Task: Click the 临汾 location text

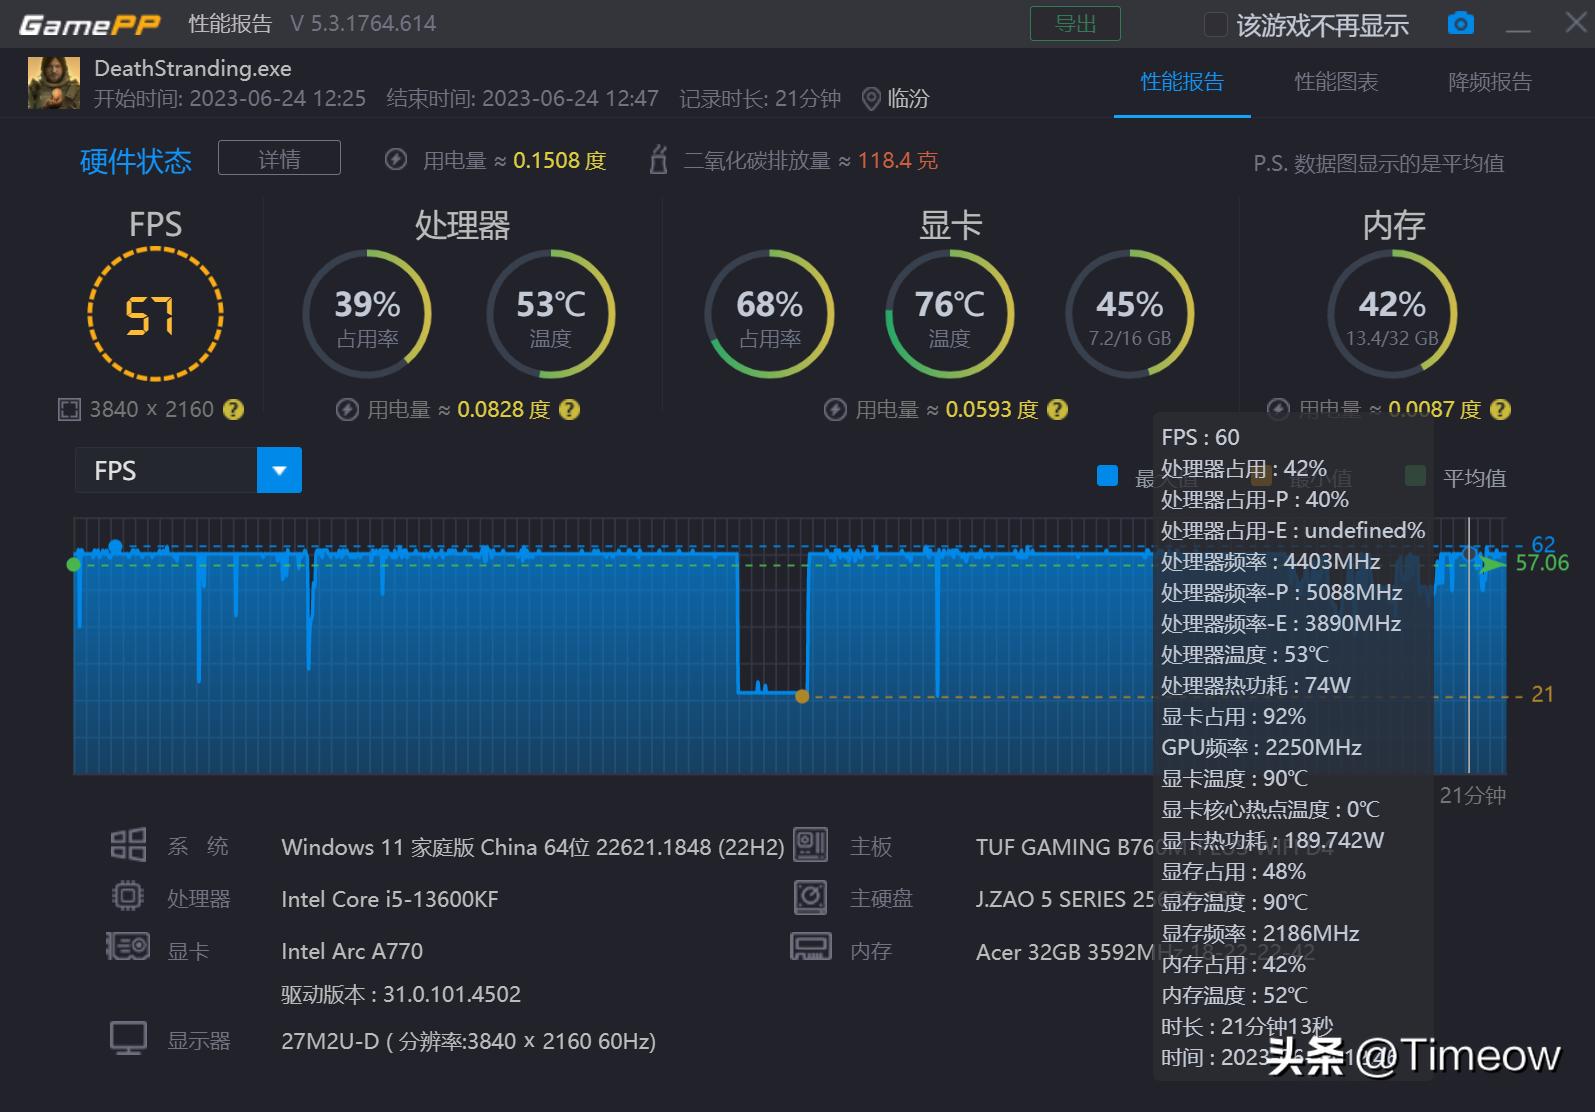Action: coord(908,99)
